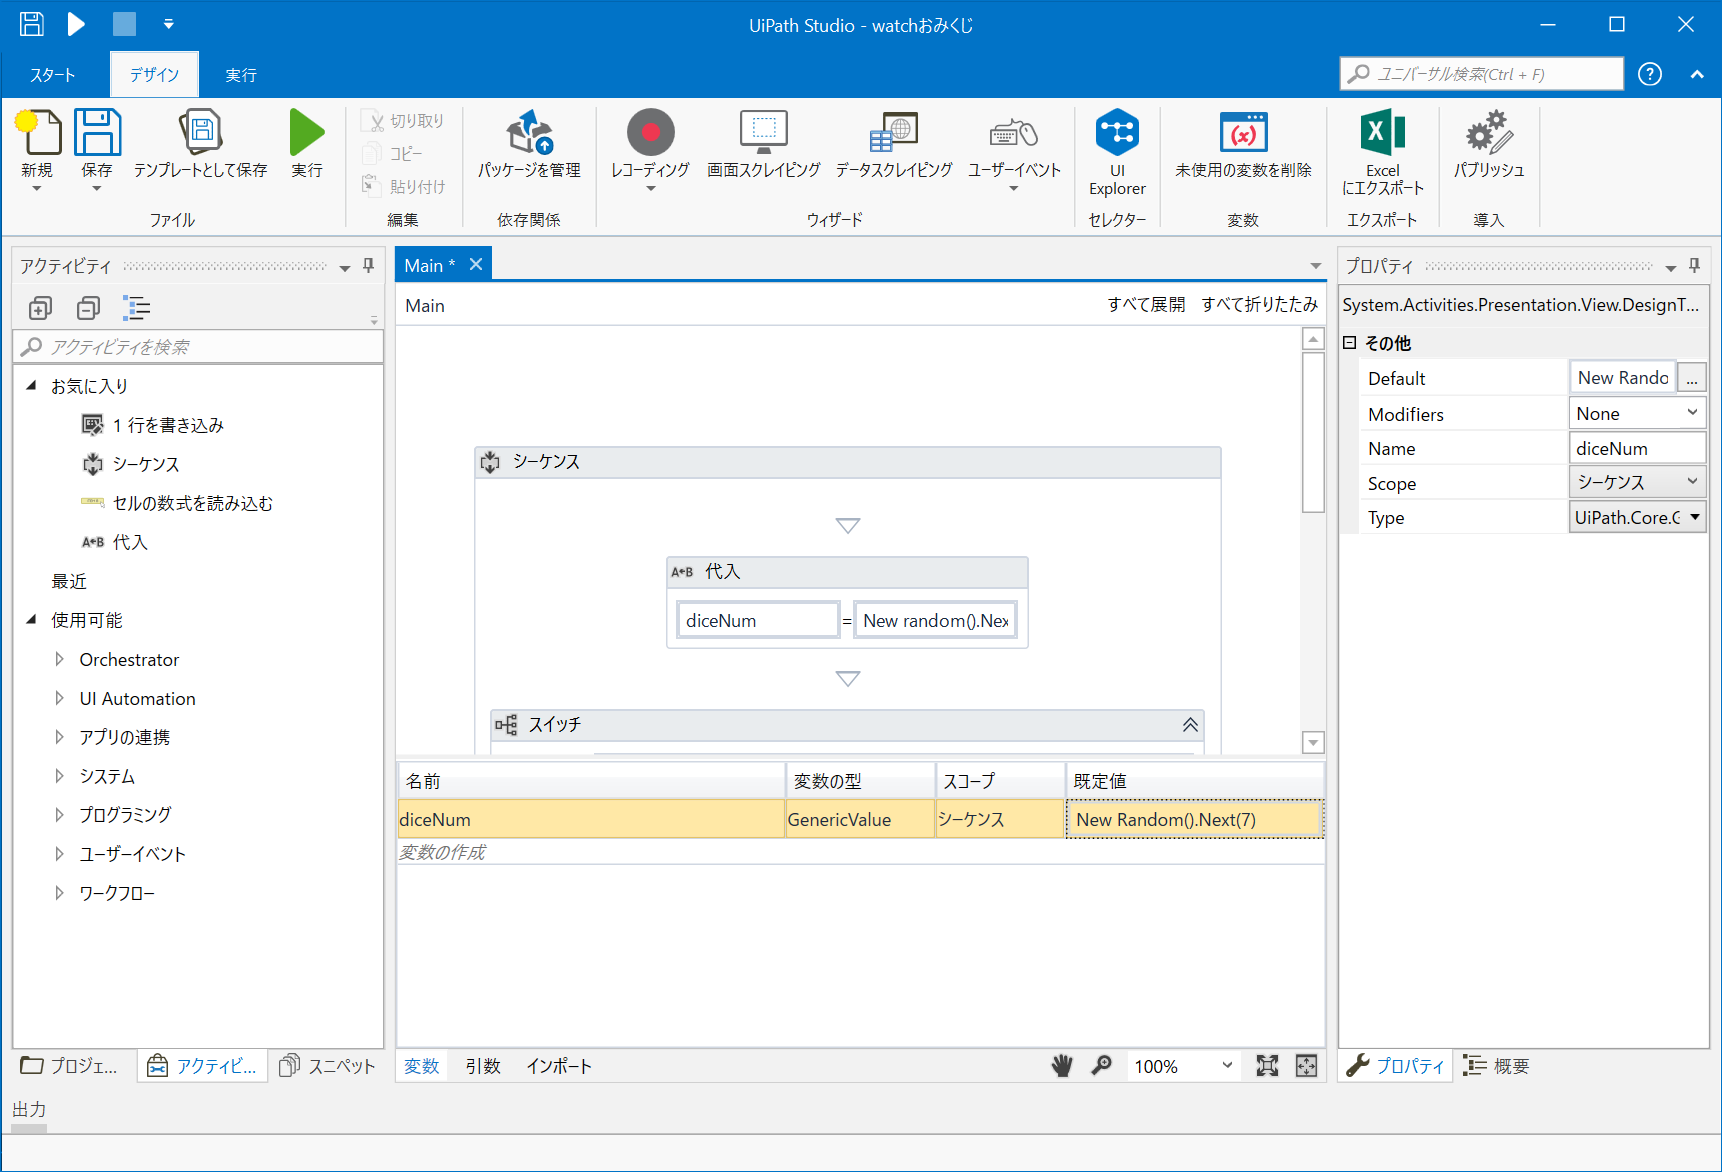Screen dimensions: 1722x1172
Task: Switch to the デザイン ribbon tab
Action: (x=154, y=75)
